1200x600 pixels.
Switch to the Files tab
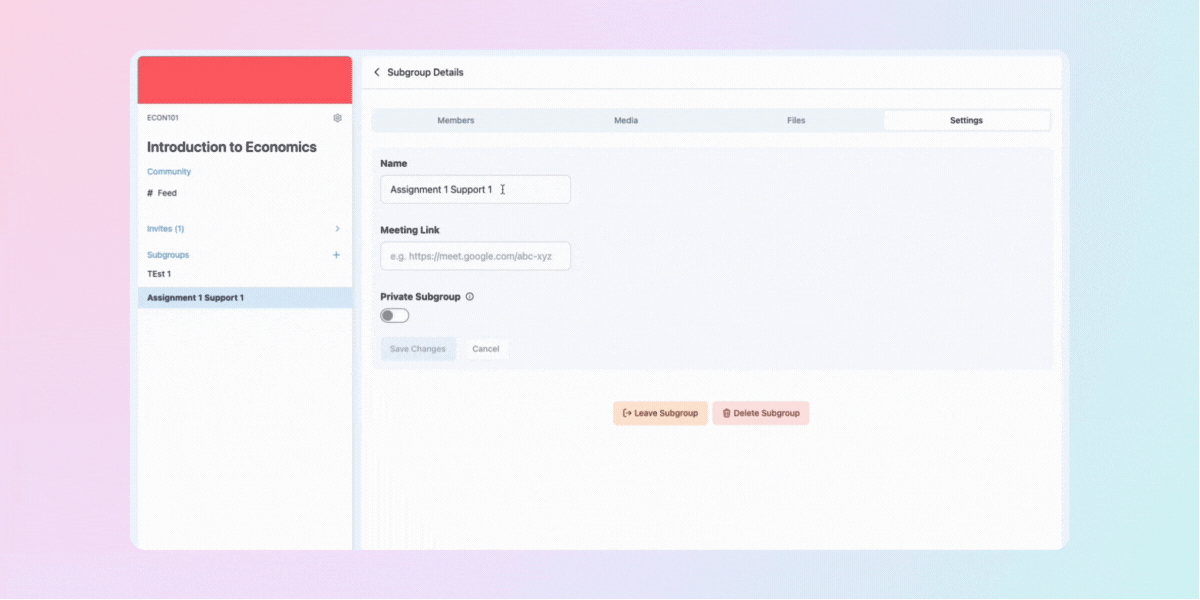(796, 120)
